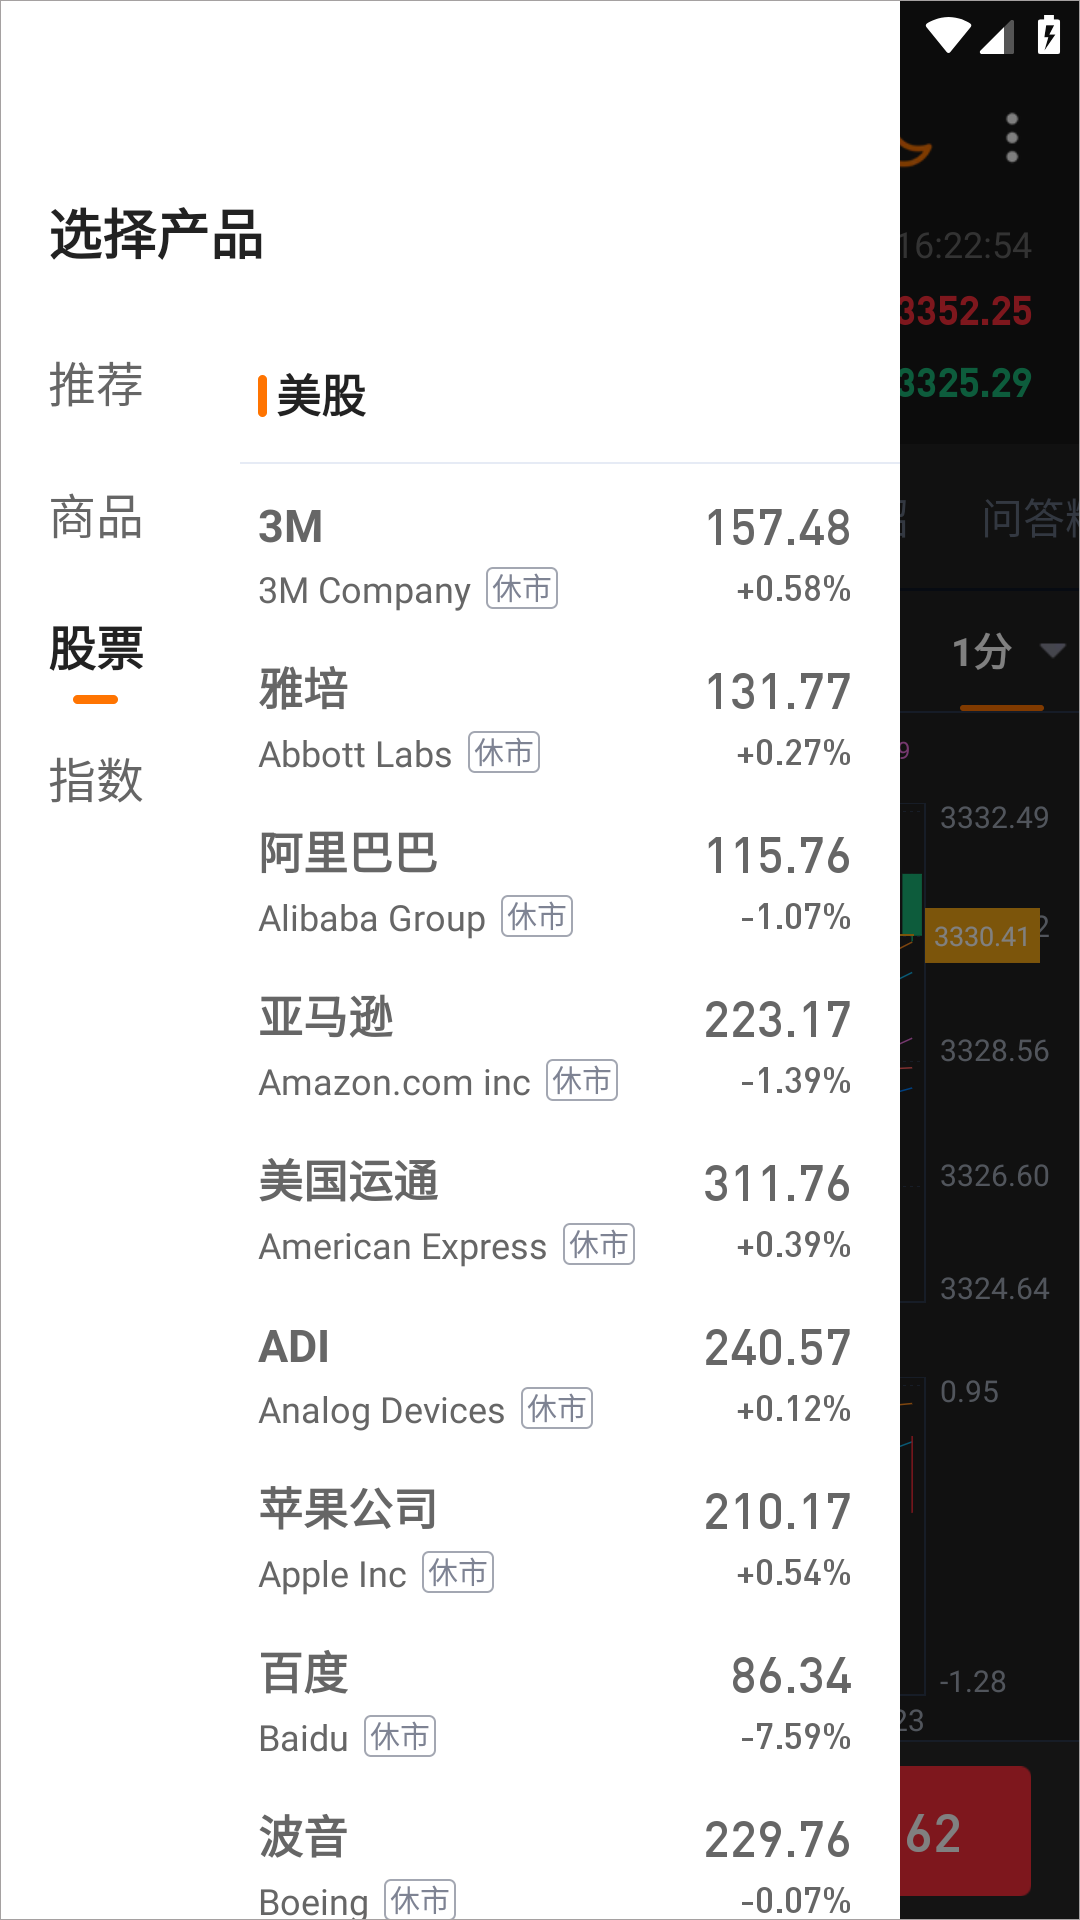Image resolution: width=1080 pixels, height=1920 pixels.
Task: Expand the 1分 timeframe dropdown arrow
Action: pyautogui.click(x=1052, y=651)
